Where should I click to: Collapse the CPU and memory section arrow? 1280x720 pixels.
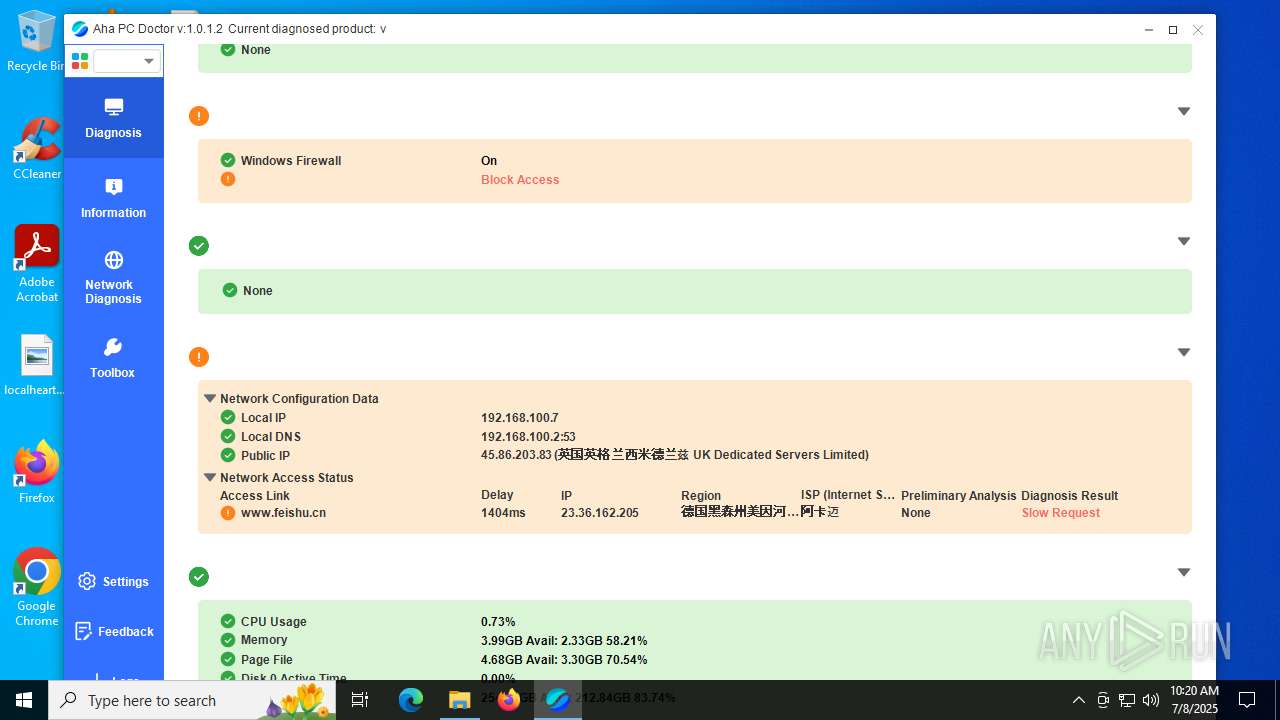coord(1184,573)
